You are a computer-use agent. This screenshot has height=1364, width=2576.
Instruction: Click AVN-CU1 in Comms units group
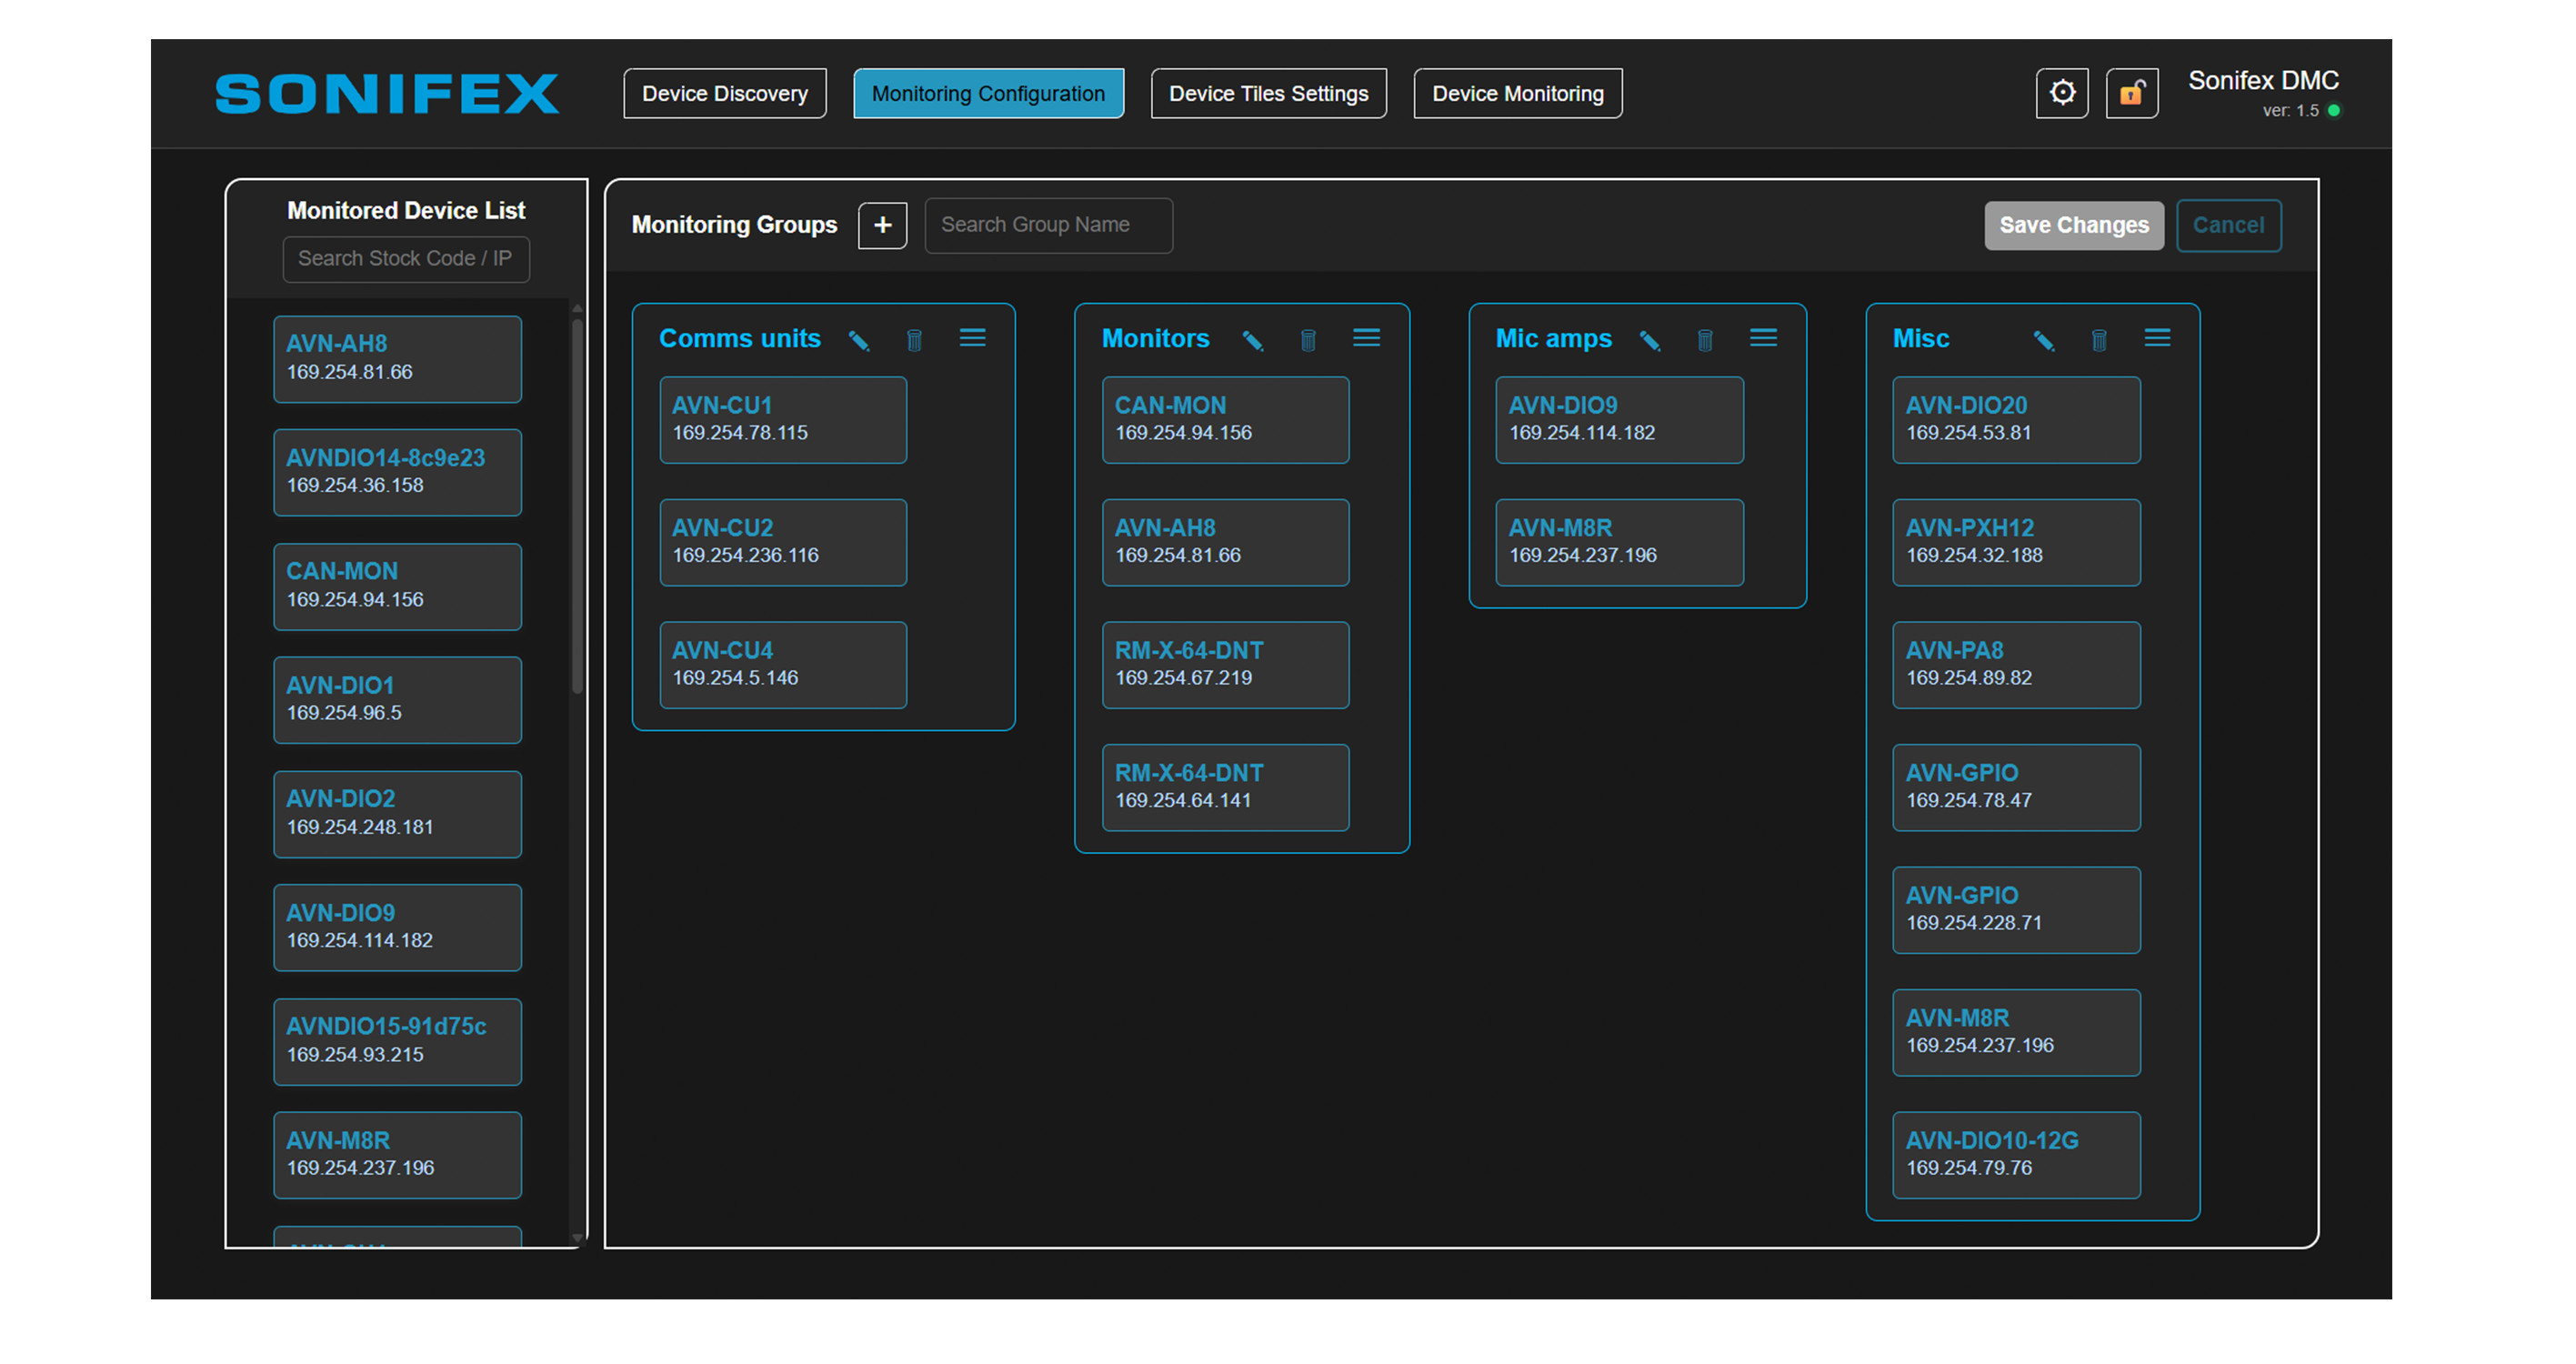pos(783,419)
